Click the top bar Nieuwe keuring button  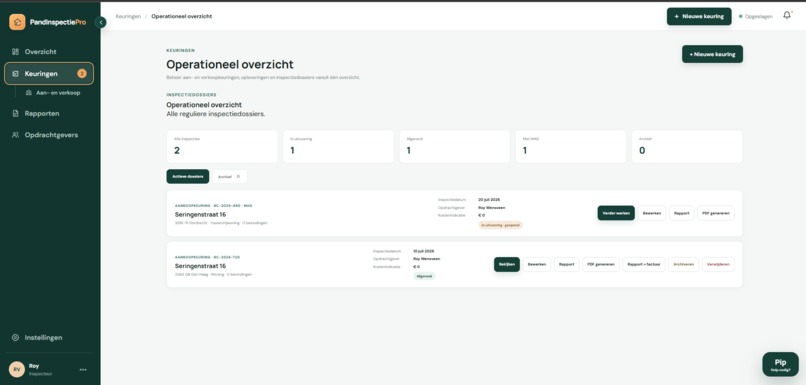[699, 16]
